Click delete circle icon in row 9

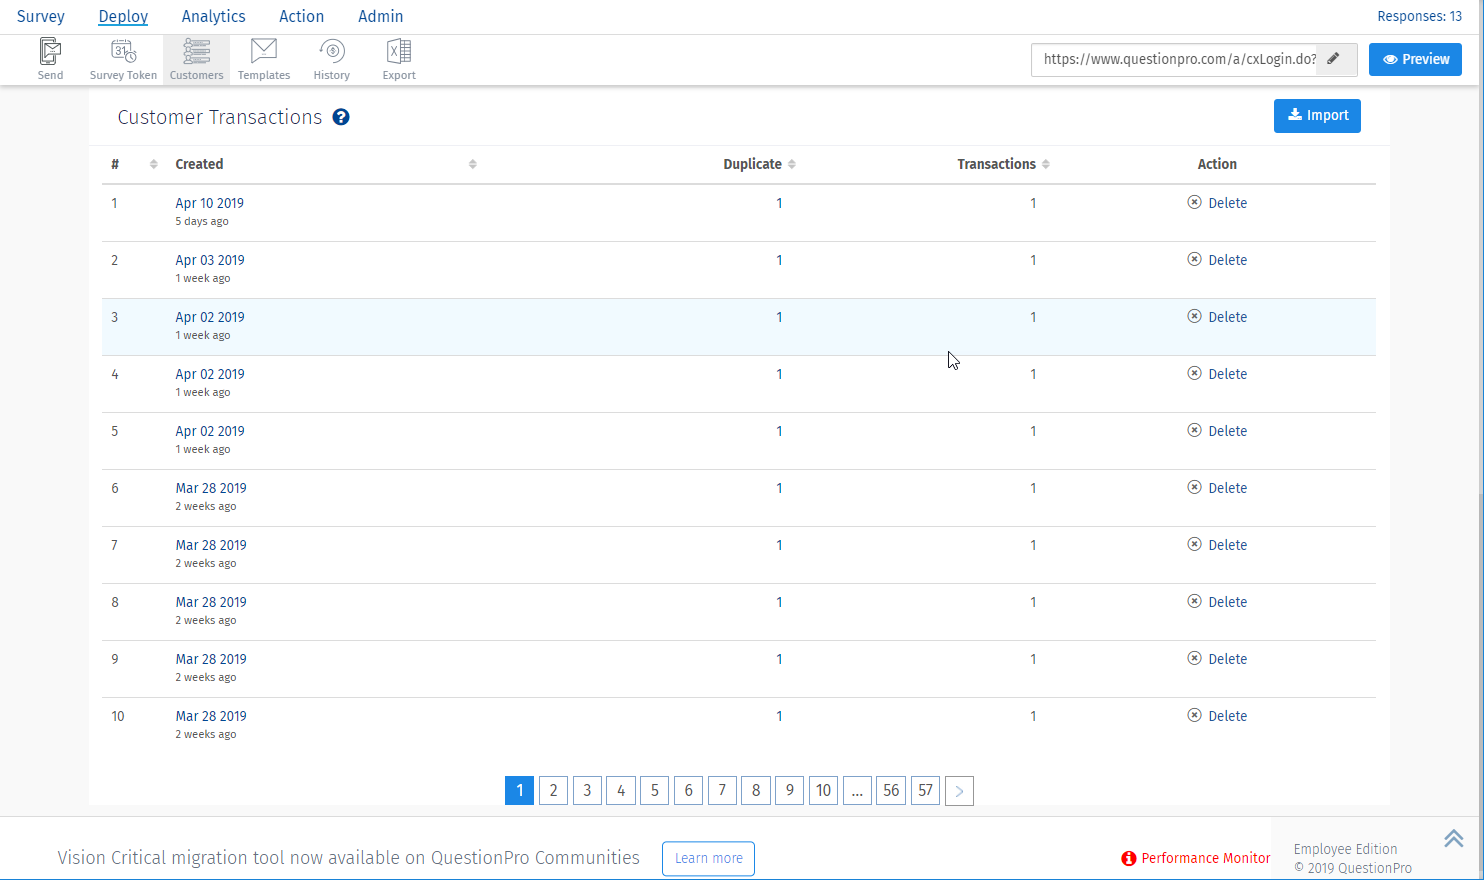1194,658
